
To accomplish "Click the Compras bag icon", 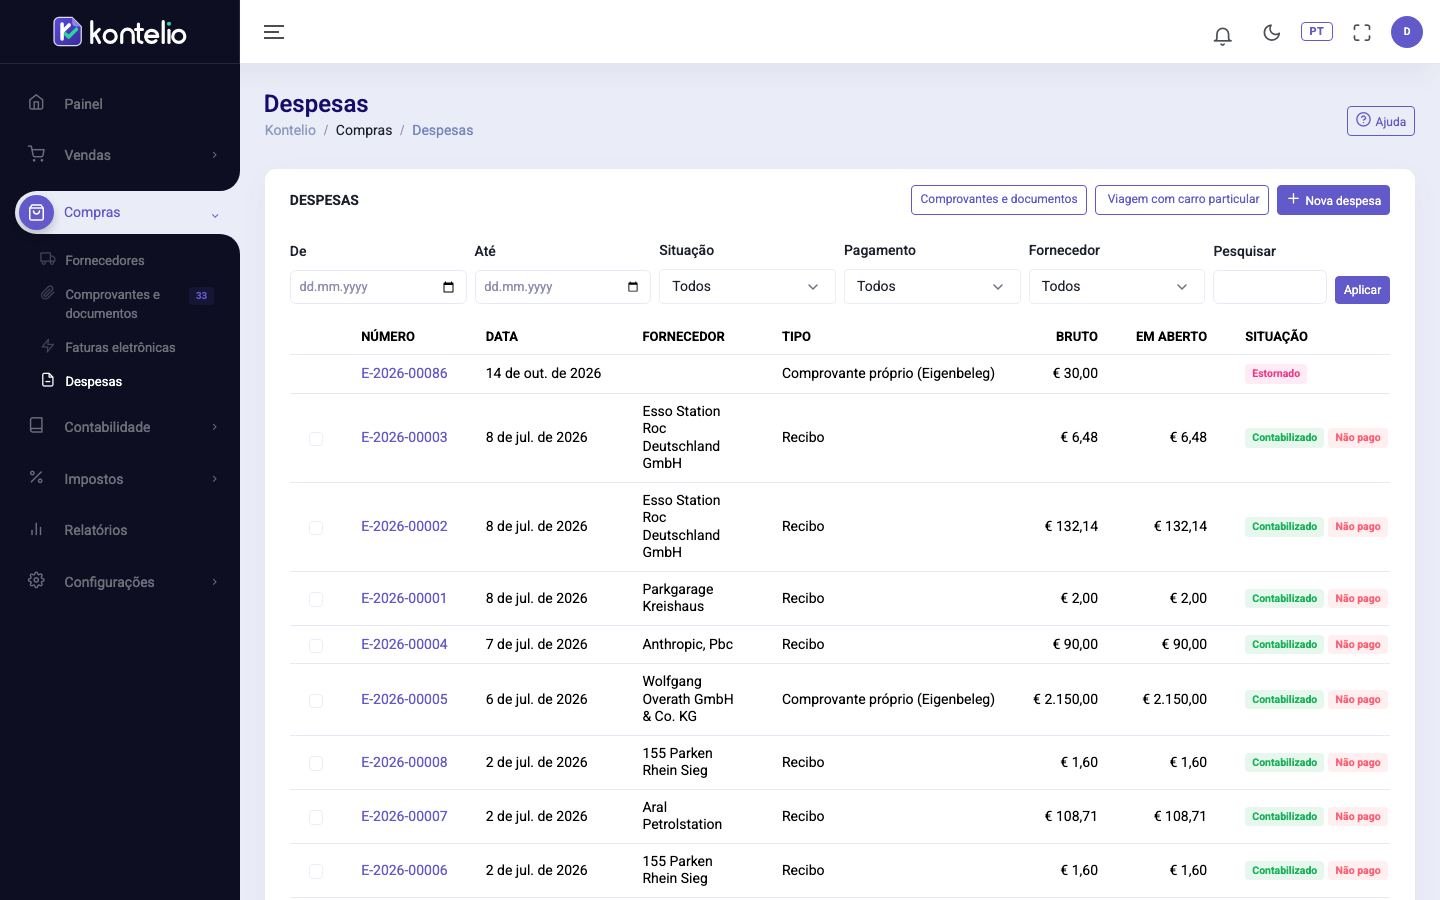I will click(x=36, y=212).
